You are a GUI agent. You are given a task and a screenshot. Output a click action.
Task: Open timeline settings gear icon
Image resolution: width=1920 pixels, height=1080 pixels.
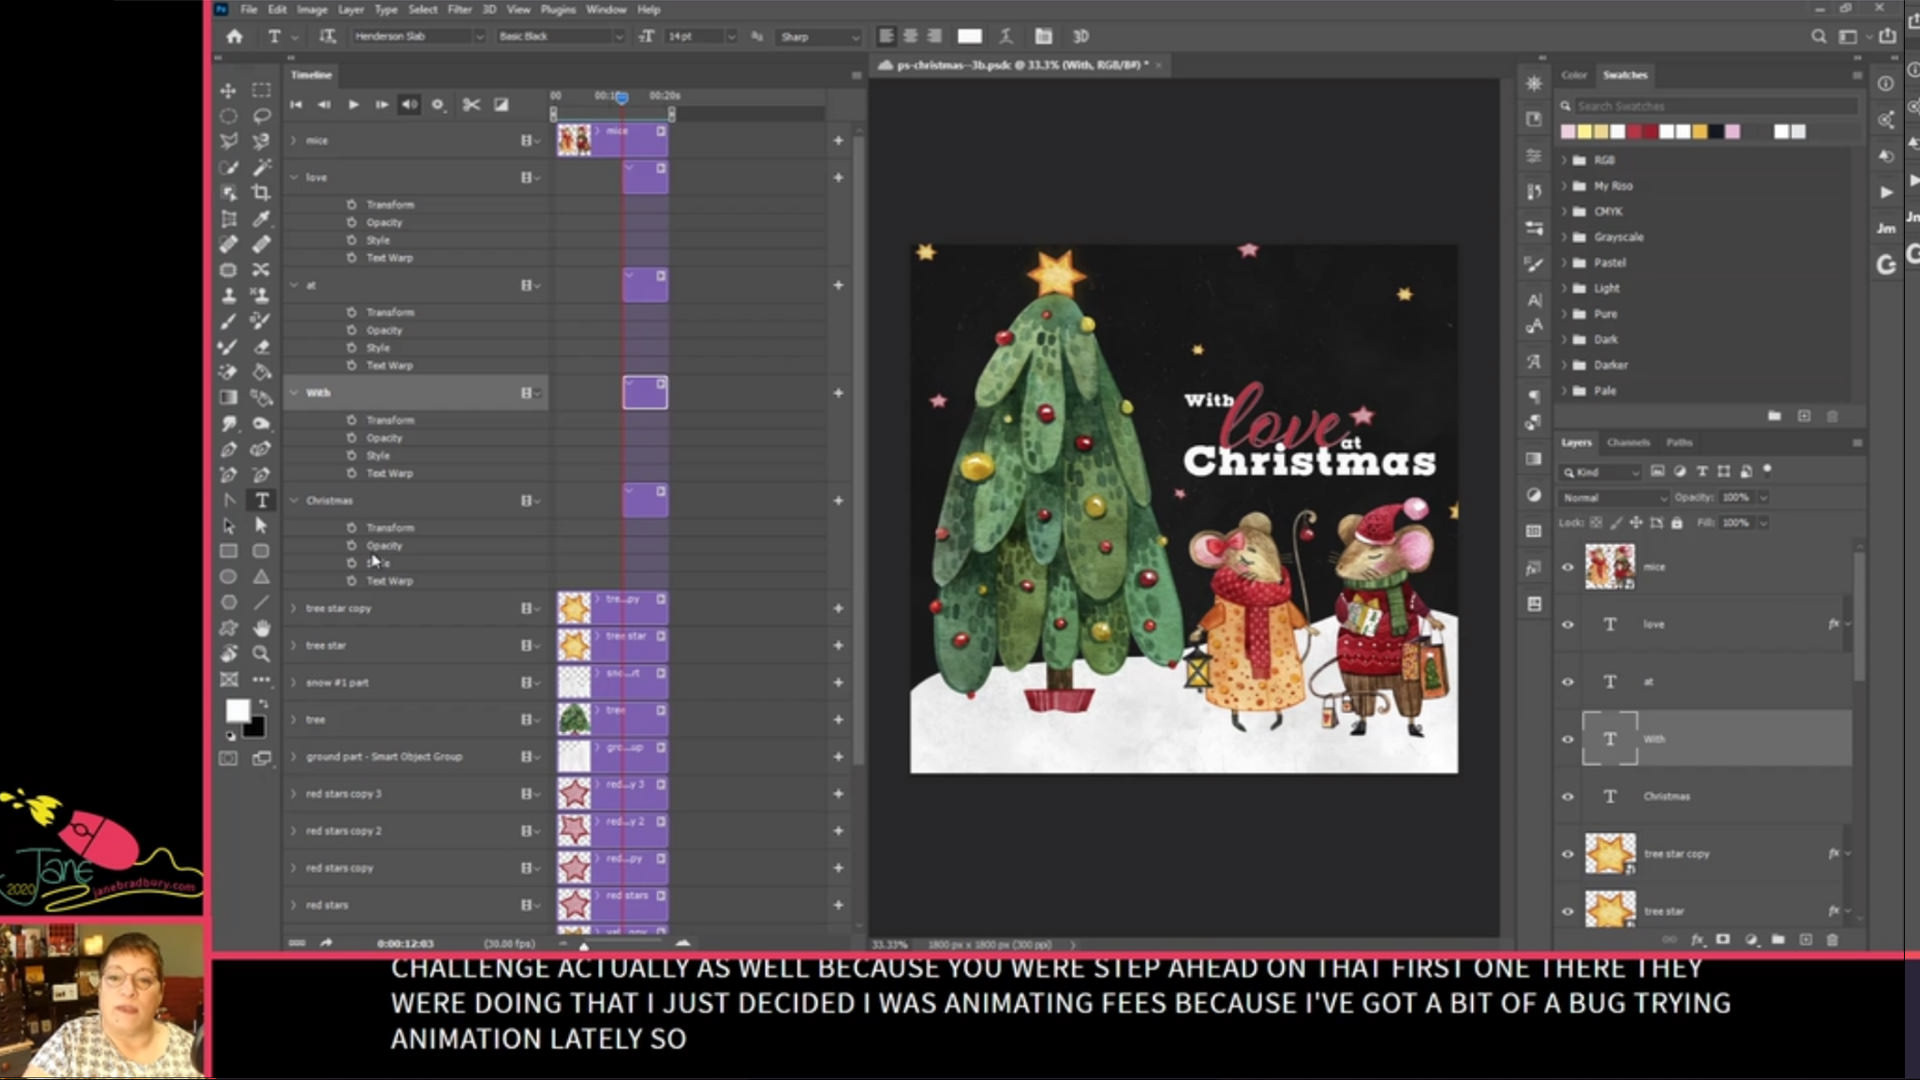pos(437,104)
